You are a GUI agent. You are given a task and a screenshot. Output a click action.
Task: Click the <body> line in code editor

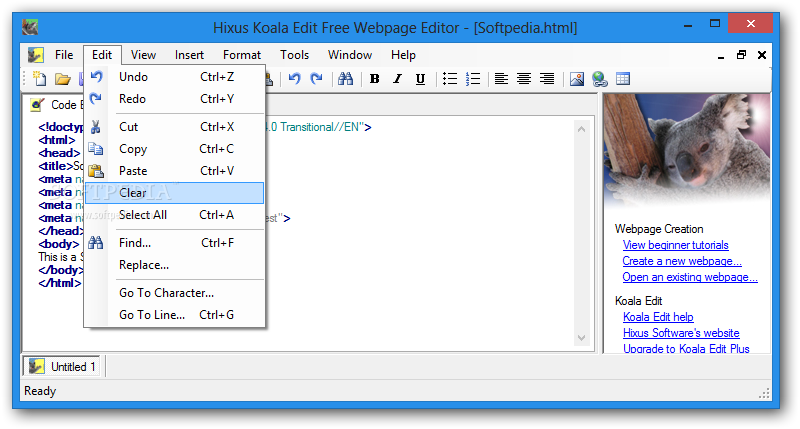point(59,244)
